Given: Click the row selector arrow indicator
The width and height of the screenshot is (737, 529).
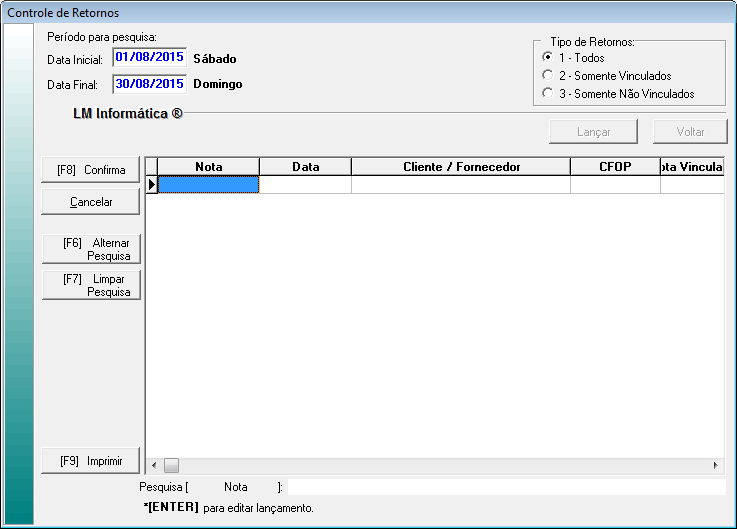Looking at the screenshot, I should tap(152, 185).
